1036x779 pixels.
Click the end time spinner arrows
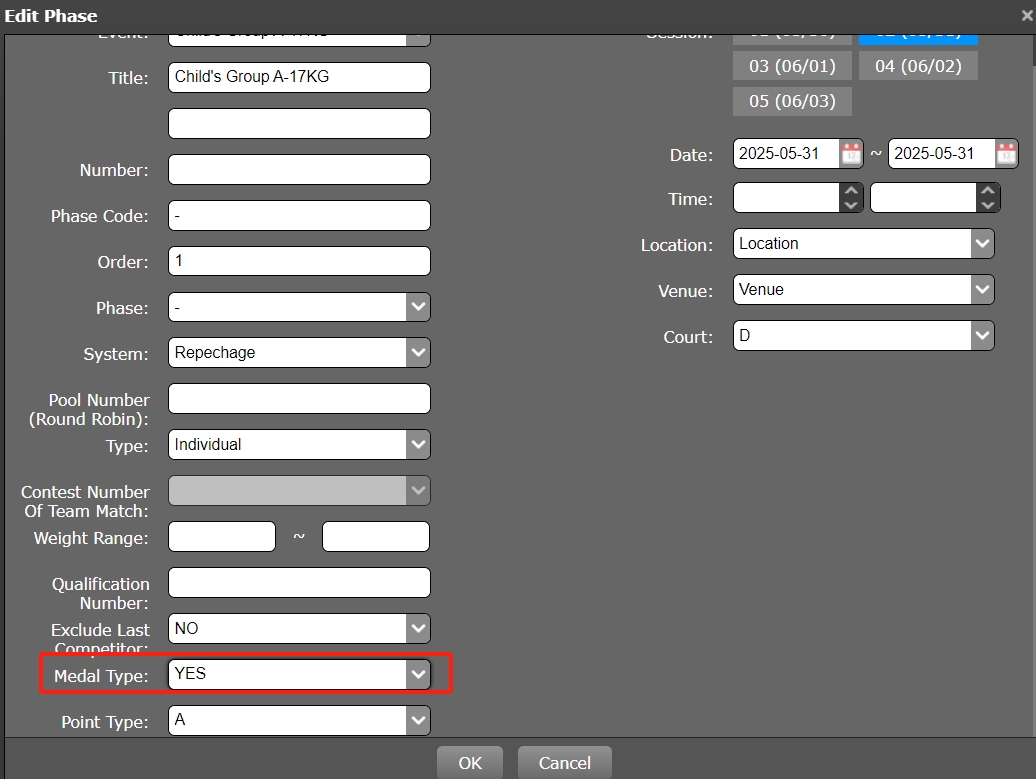click(988, 198)
